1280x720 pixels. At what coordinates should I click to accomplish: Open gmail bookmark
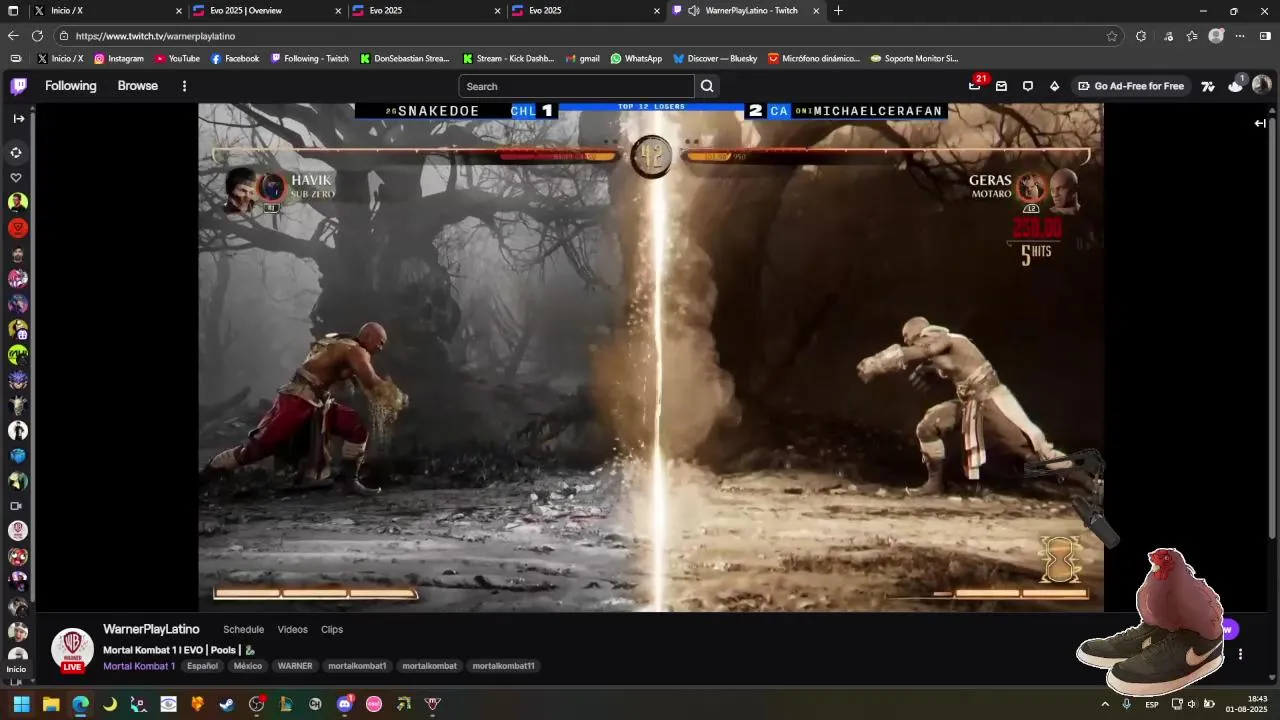tap(582, 59)
